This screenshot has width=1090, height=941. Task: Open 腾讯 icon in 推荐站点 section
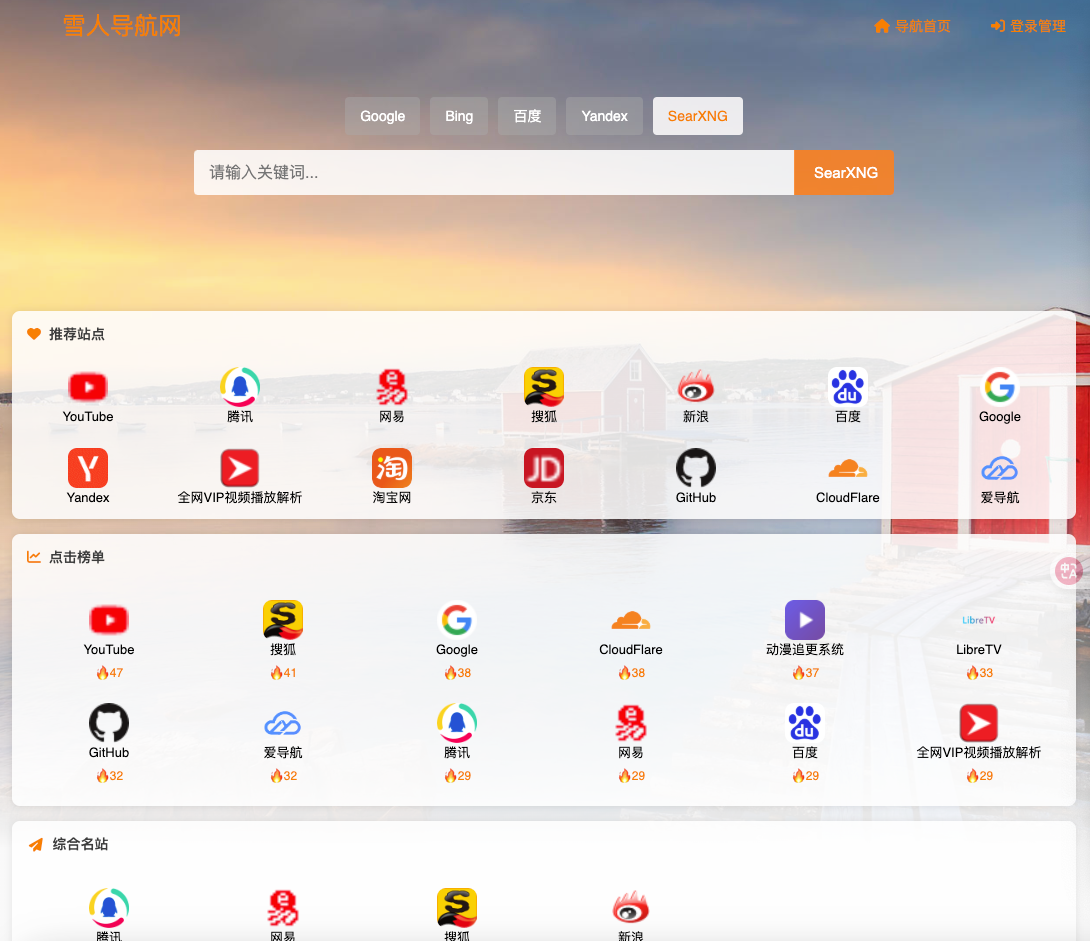pyautogui.click(x=240, y=387)
